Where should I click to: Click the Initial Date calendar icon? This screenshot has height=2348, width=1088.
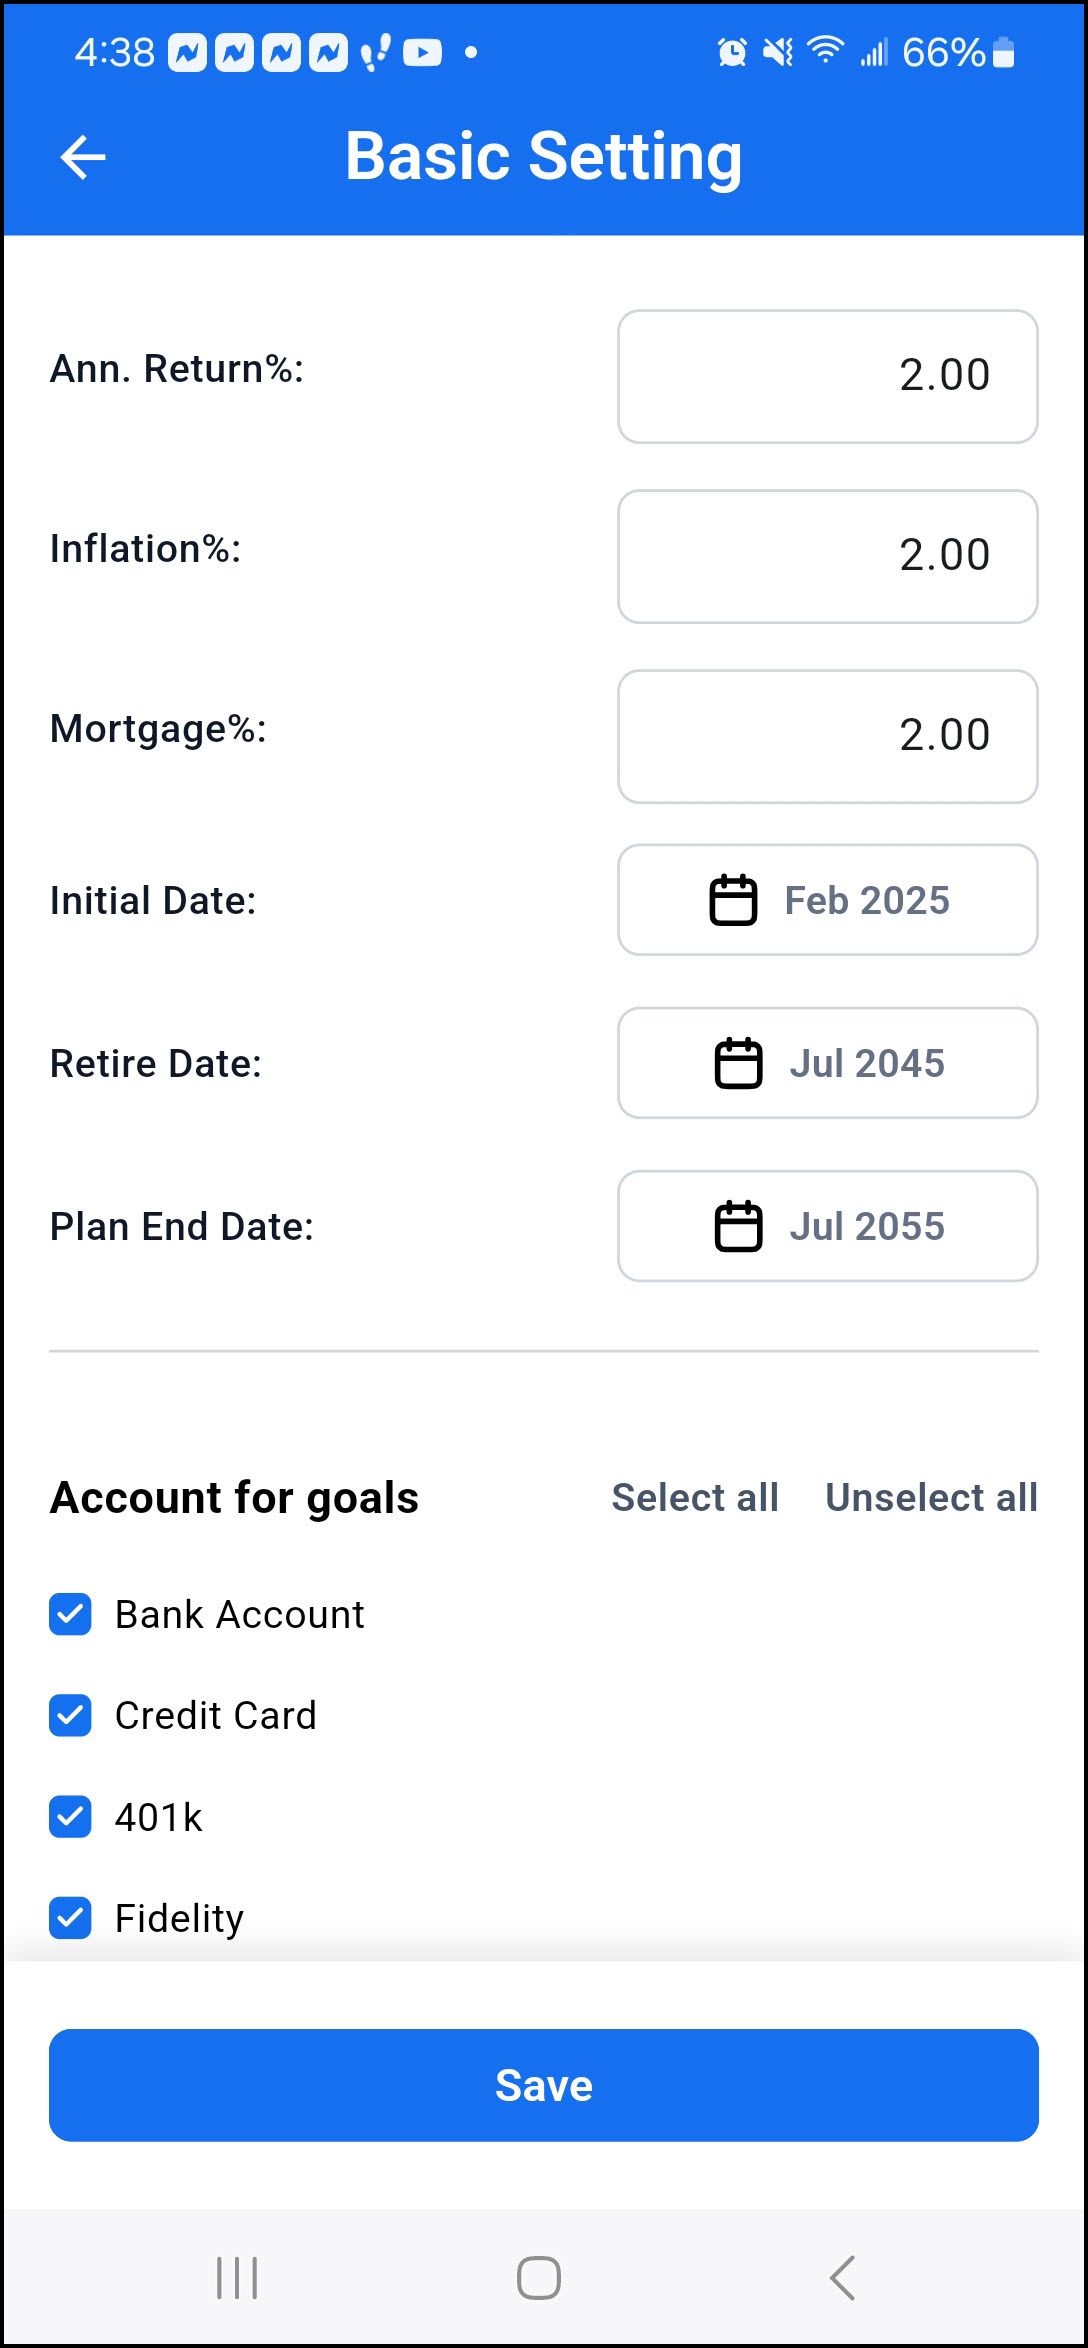tap(733, 900)
